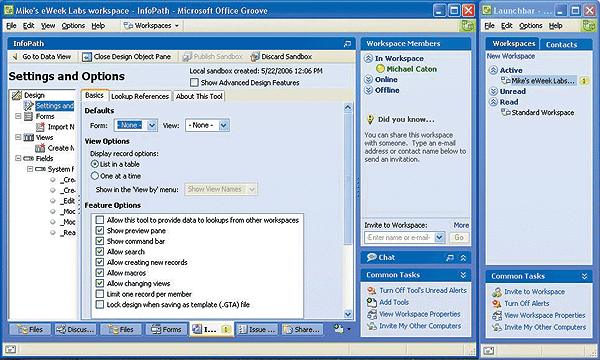The width and height of the screenshot is (600, 360).
Task: Click the Mike's eWeek Labs workspace icon in Launchbar
Action: [505, 81]
